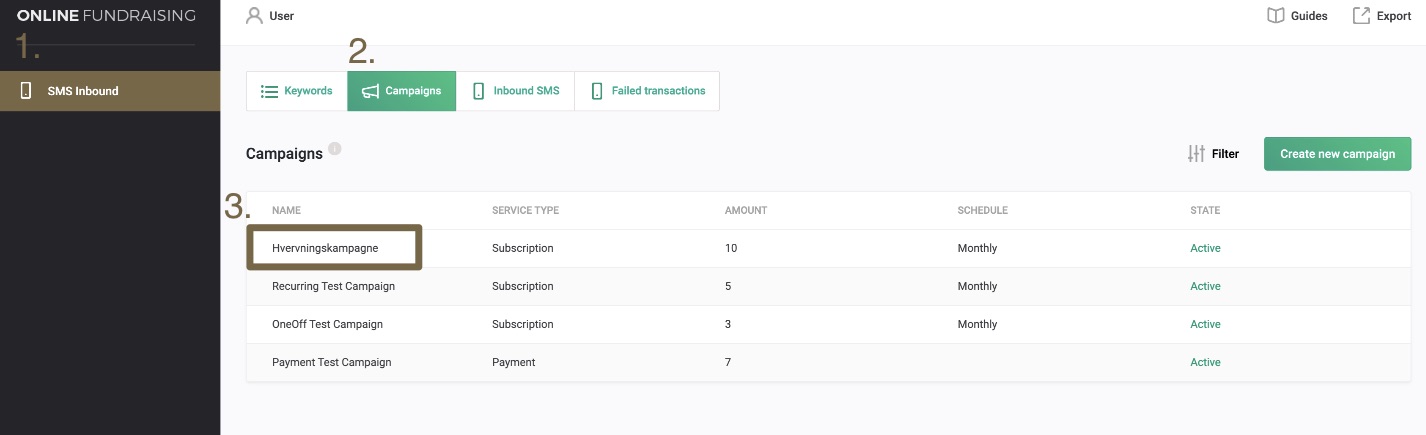Click amount 3 for OneOff Test Campaign
This screenshot has height=435, width=1426.
(728, 324)
